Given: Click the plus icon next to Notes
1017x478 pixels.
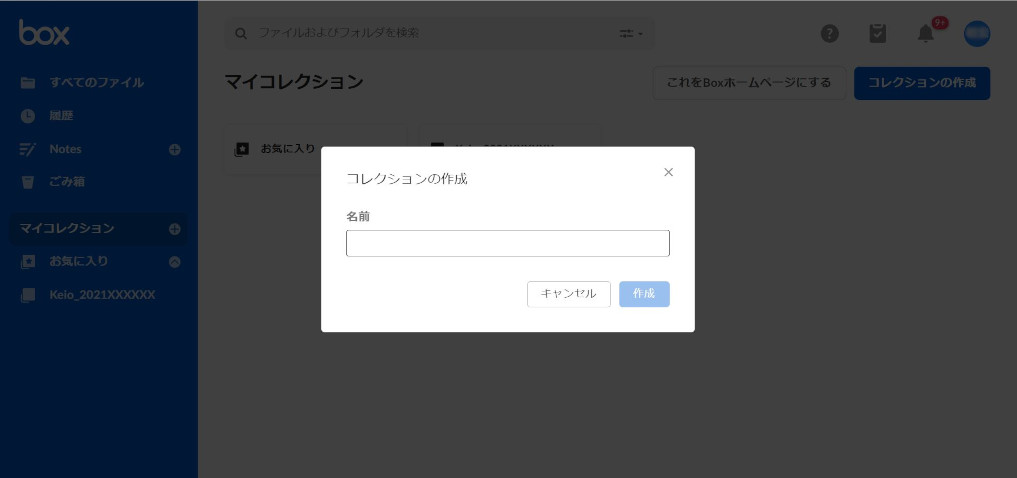Looking at the screenshot, I should (175, 149).
